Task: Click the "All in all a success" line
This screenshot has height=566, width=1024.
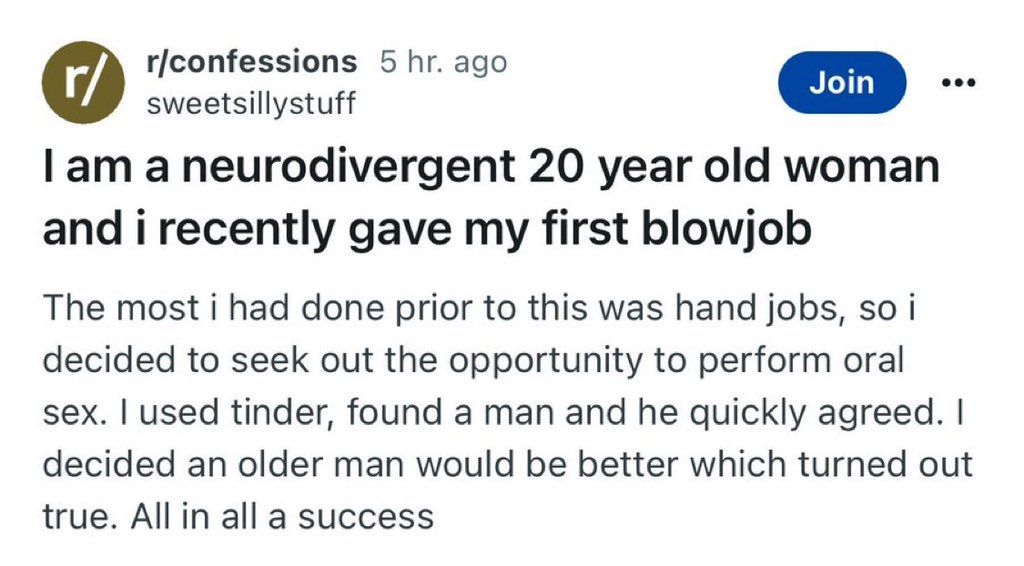Action: point(238,517)
